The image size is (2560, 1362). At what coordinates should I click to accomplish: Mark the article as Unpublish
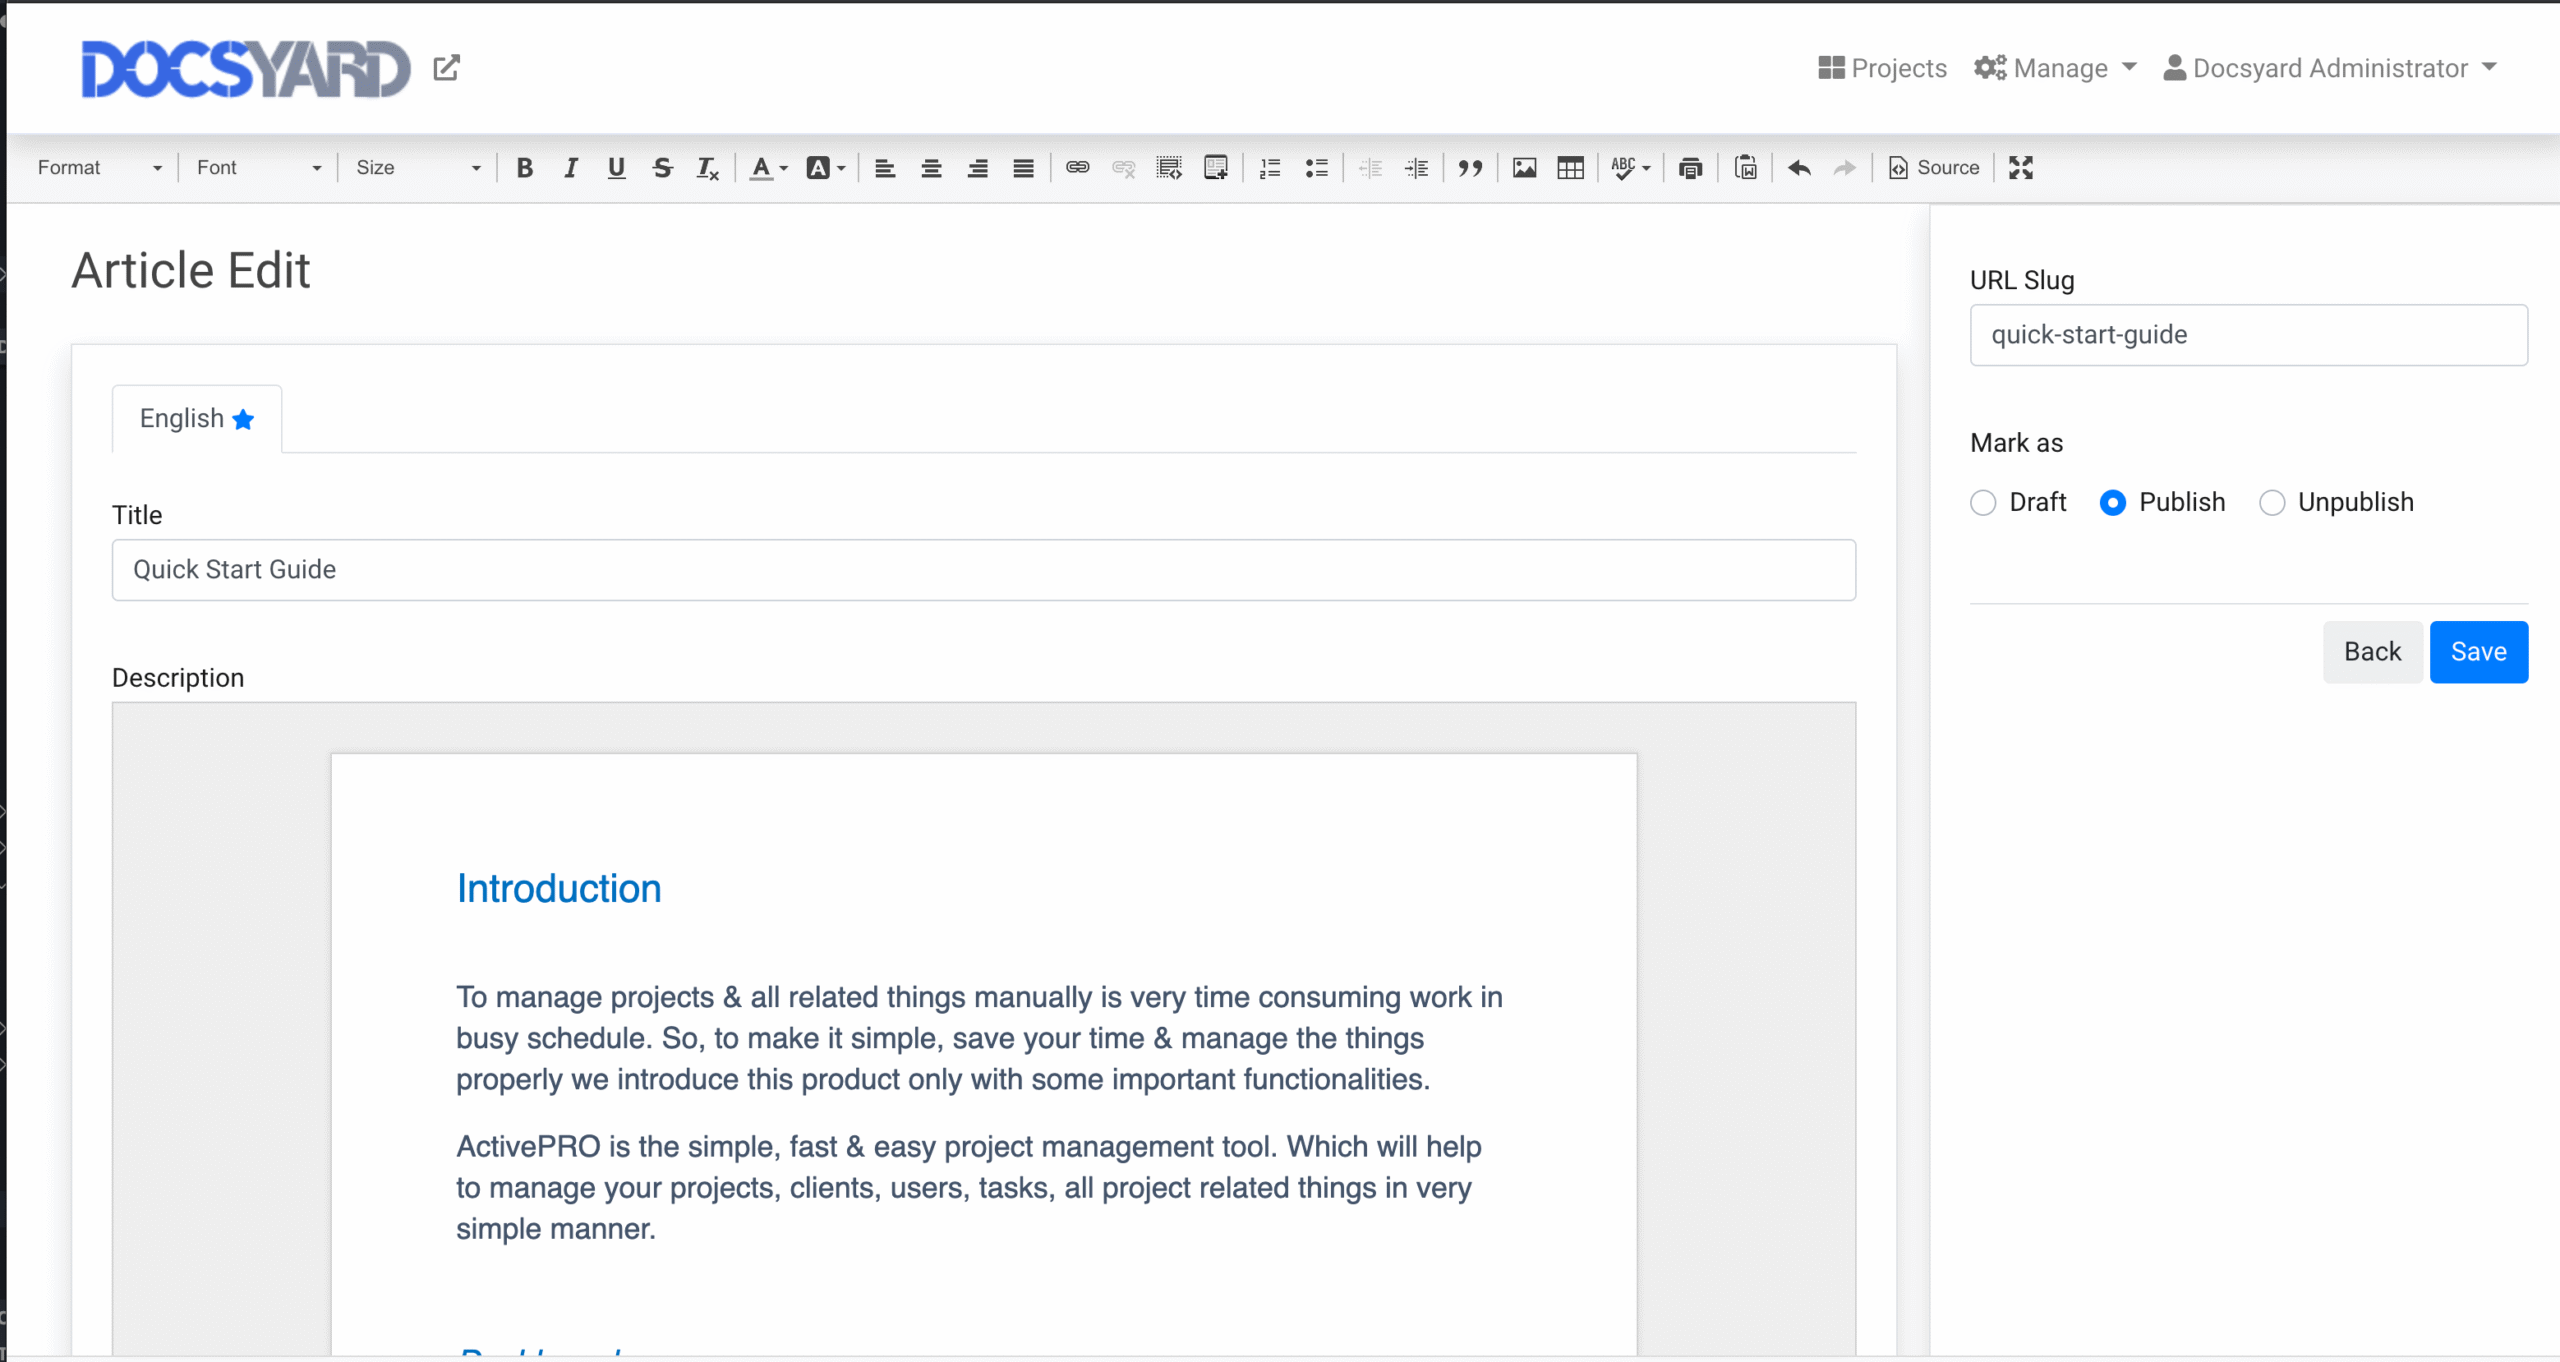tap(2272, 502)
